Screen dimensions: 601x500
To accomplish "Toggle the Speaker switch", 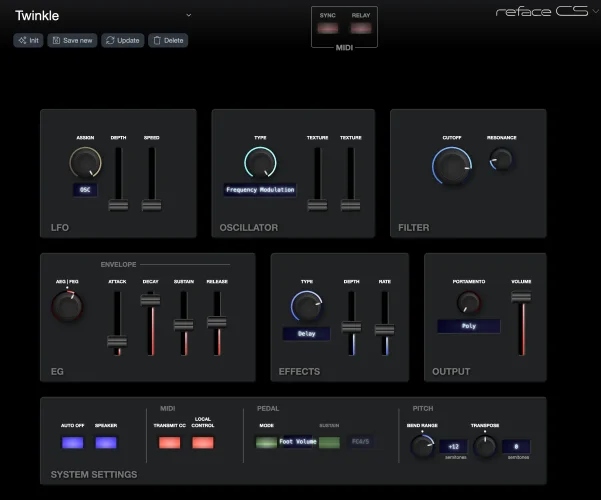I will [x=106, y=443].
